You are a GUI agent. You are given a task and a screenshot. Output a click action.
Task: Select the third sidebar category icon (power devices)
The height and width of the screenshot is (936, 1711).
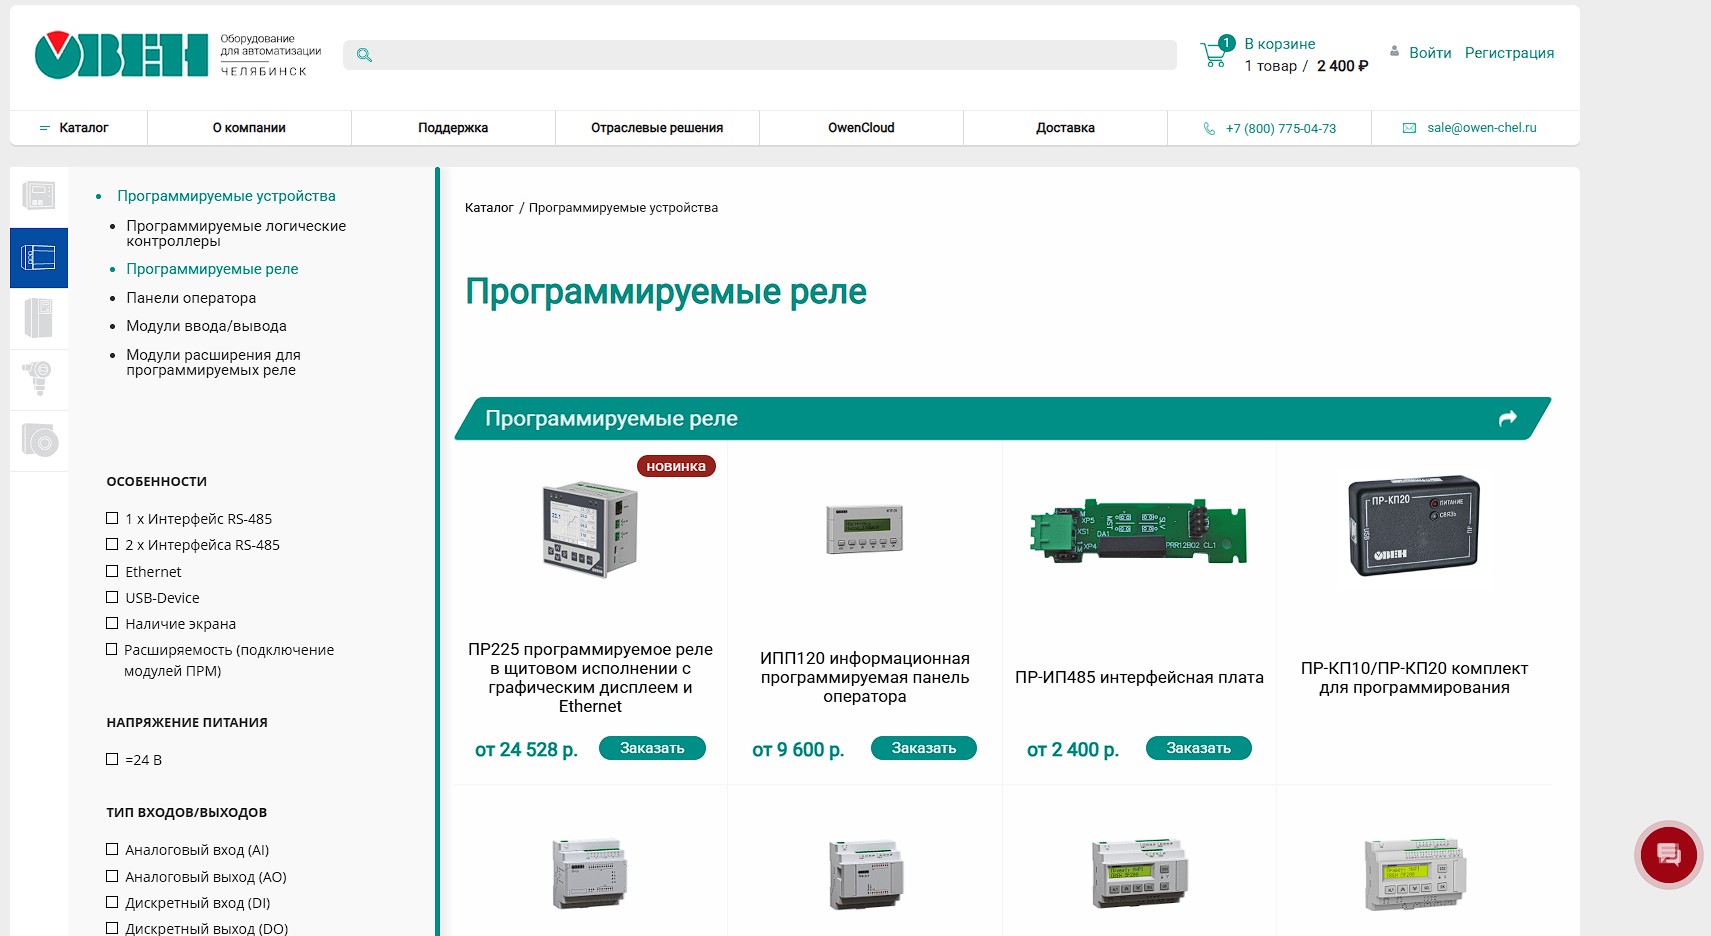point(39,319)
